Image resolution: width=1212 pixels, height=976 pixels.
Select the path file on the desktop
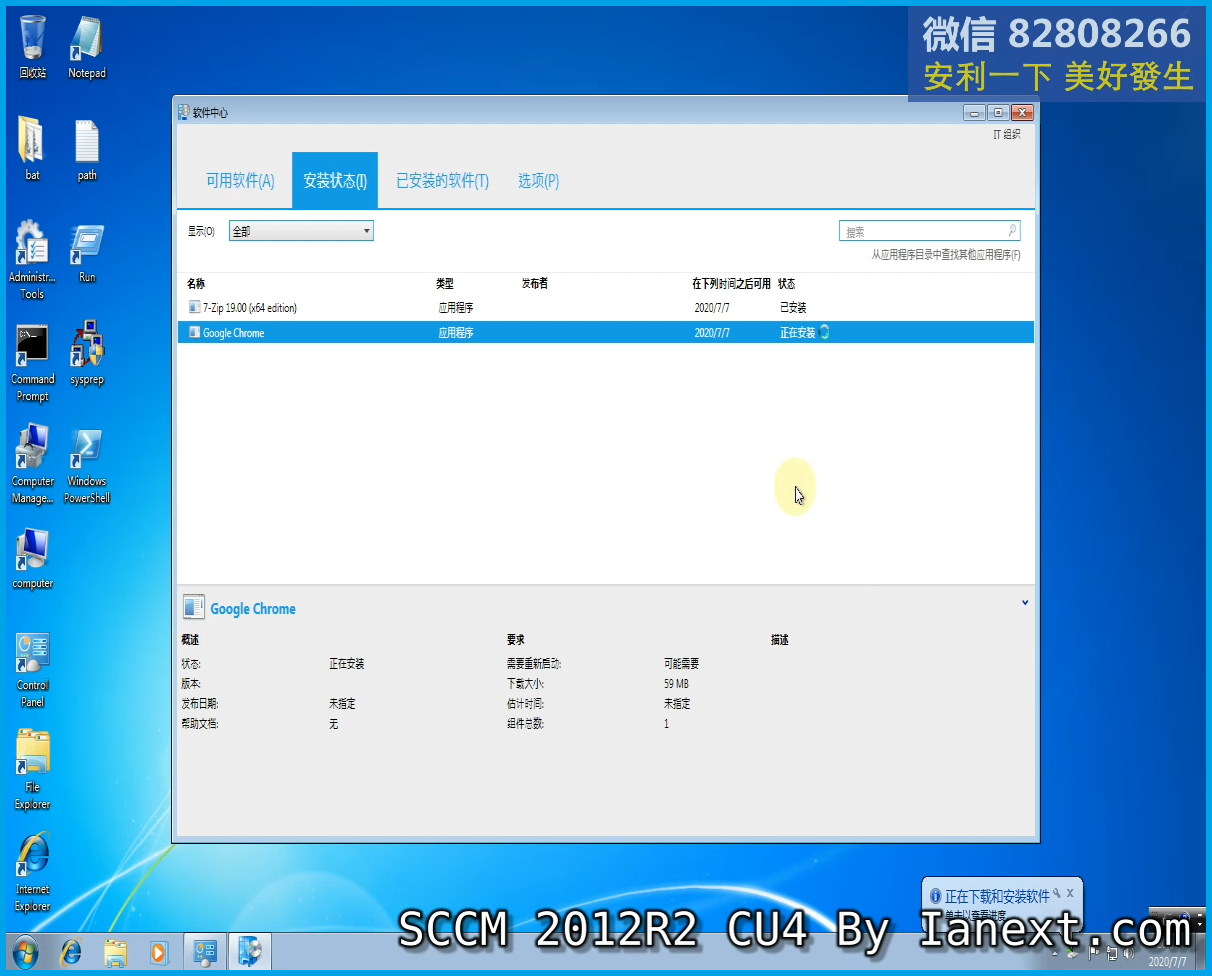coord(87,149)
